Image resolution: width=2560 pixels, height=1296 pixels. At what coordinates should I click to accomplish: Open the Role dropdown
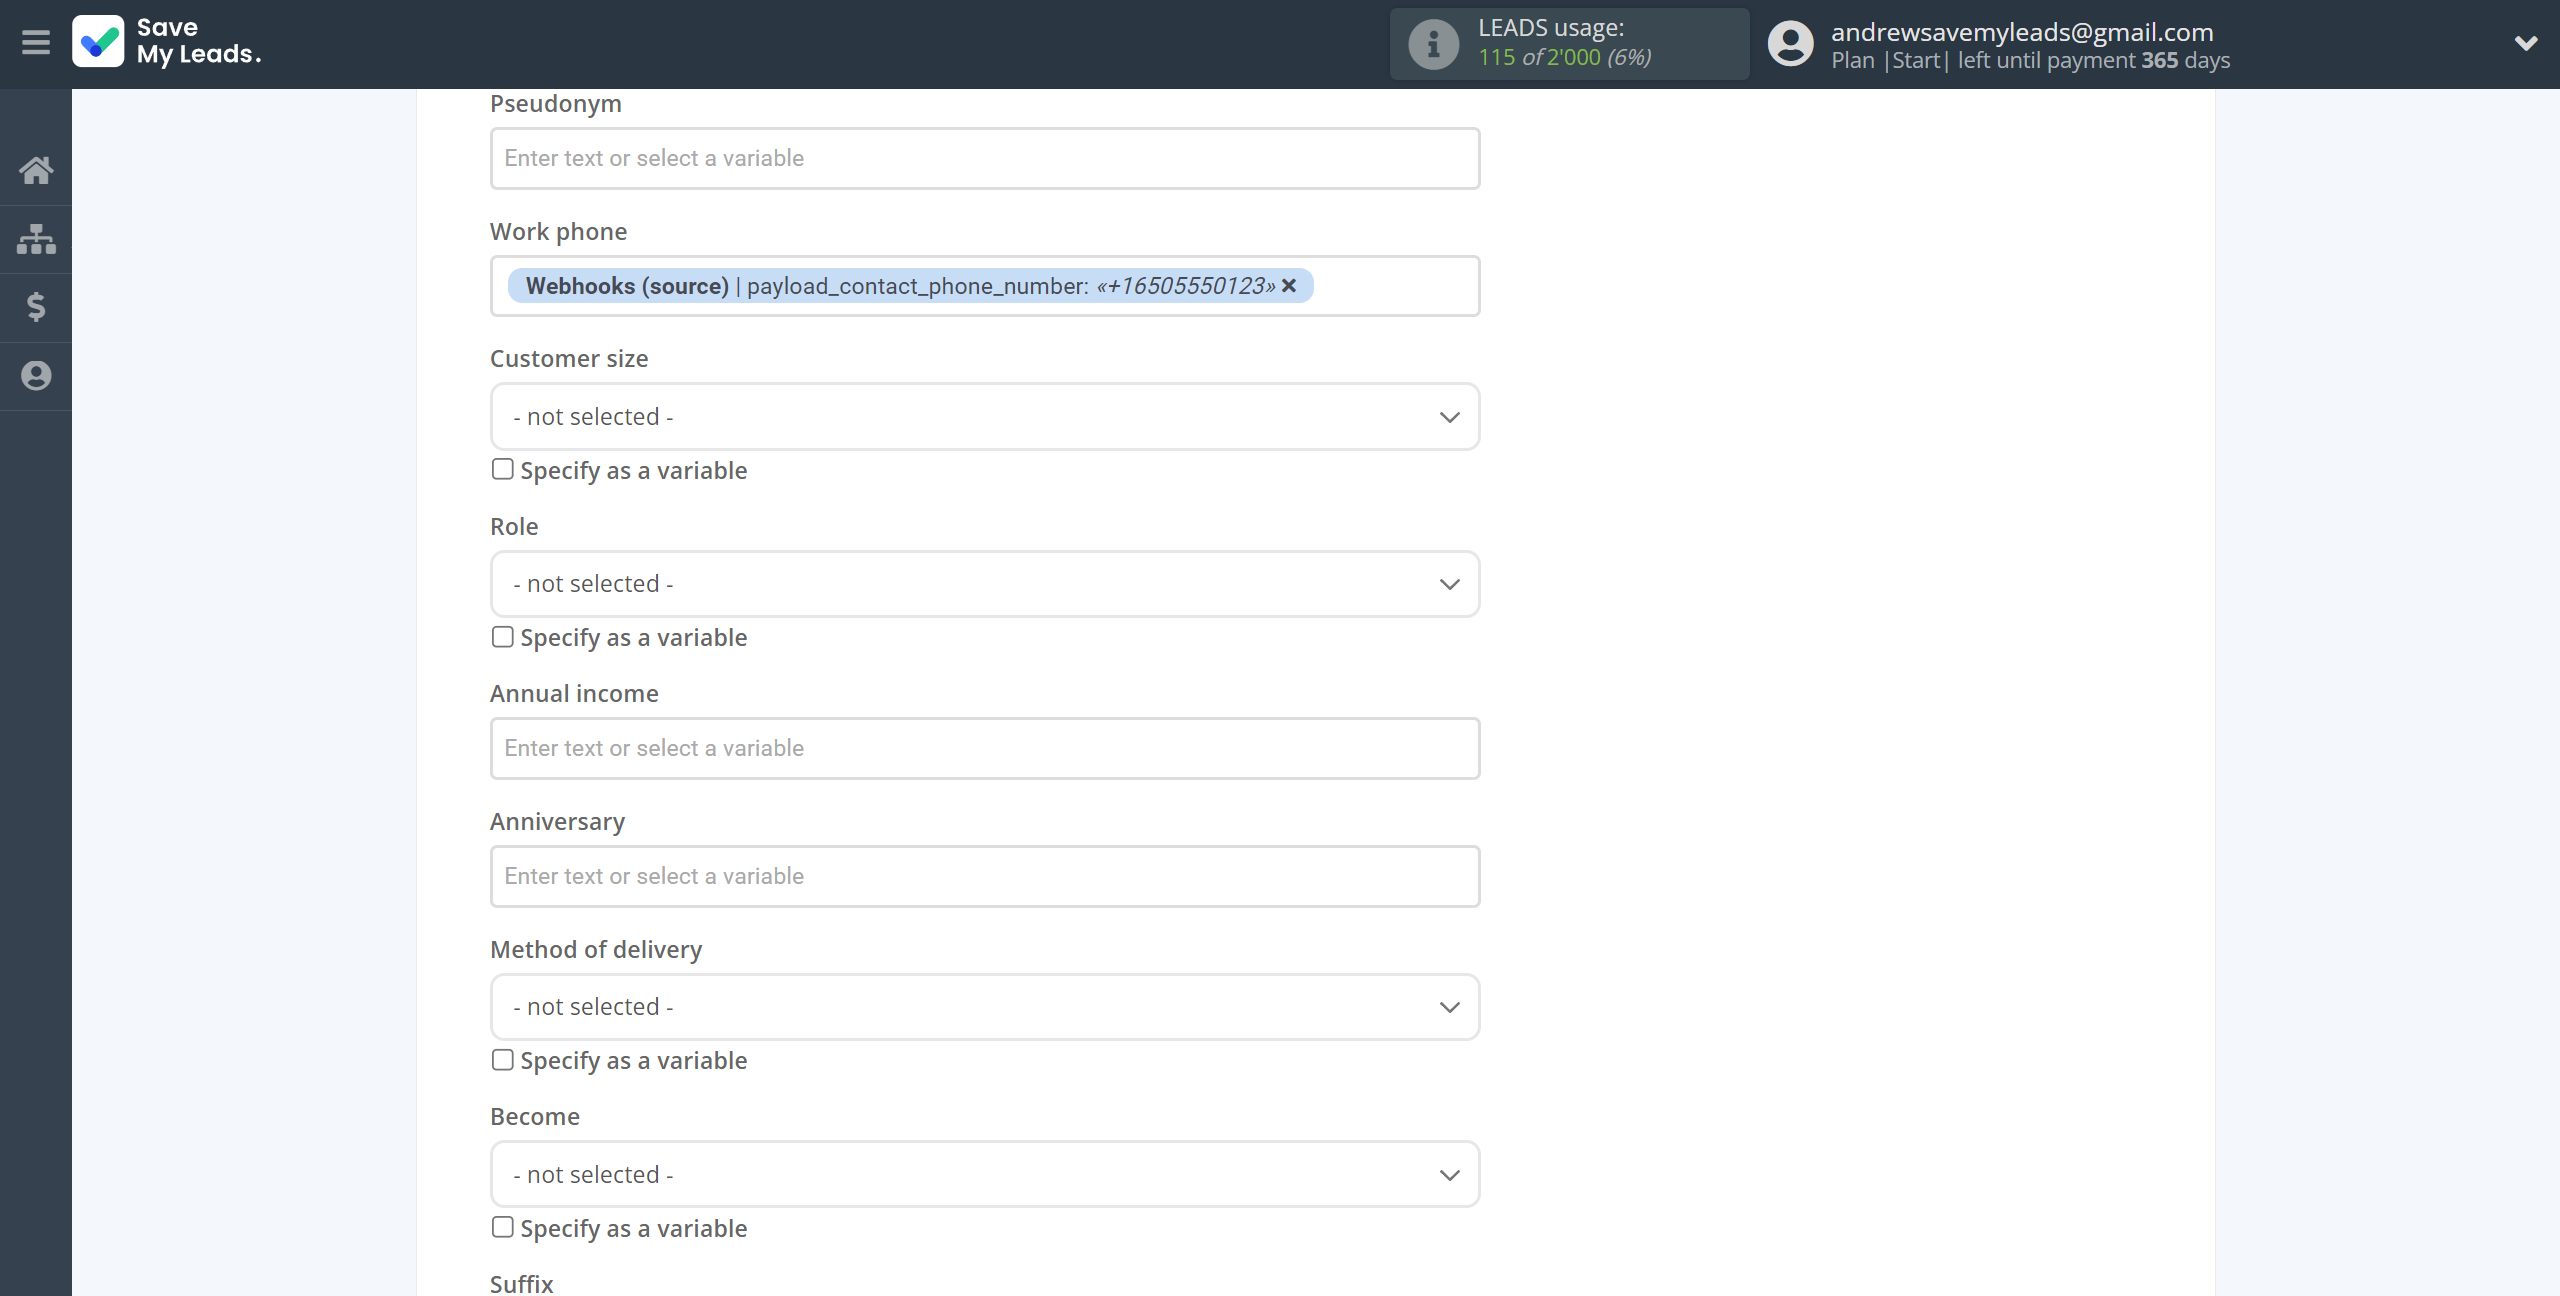point(985,584)
